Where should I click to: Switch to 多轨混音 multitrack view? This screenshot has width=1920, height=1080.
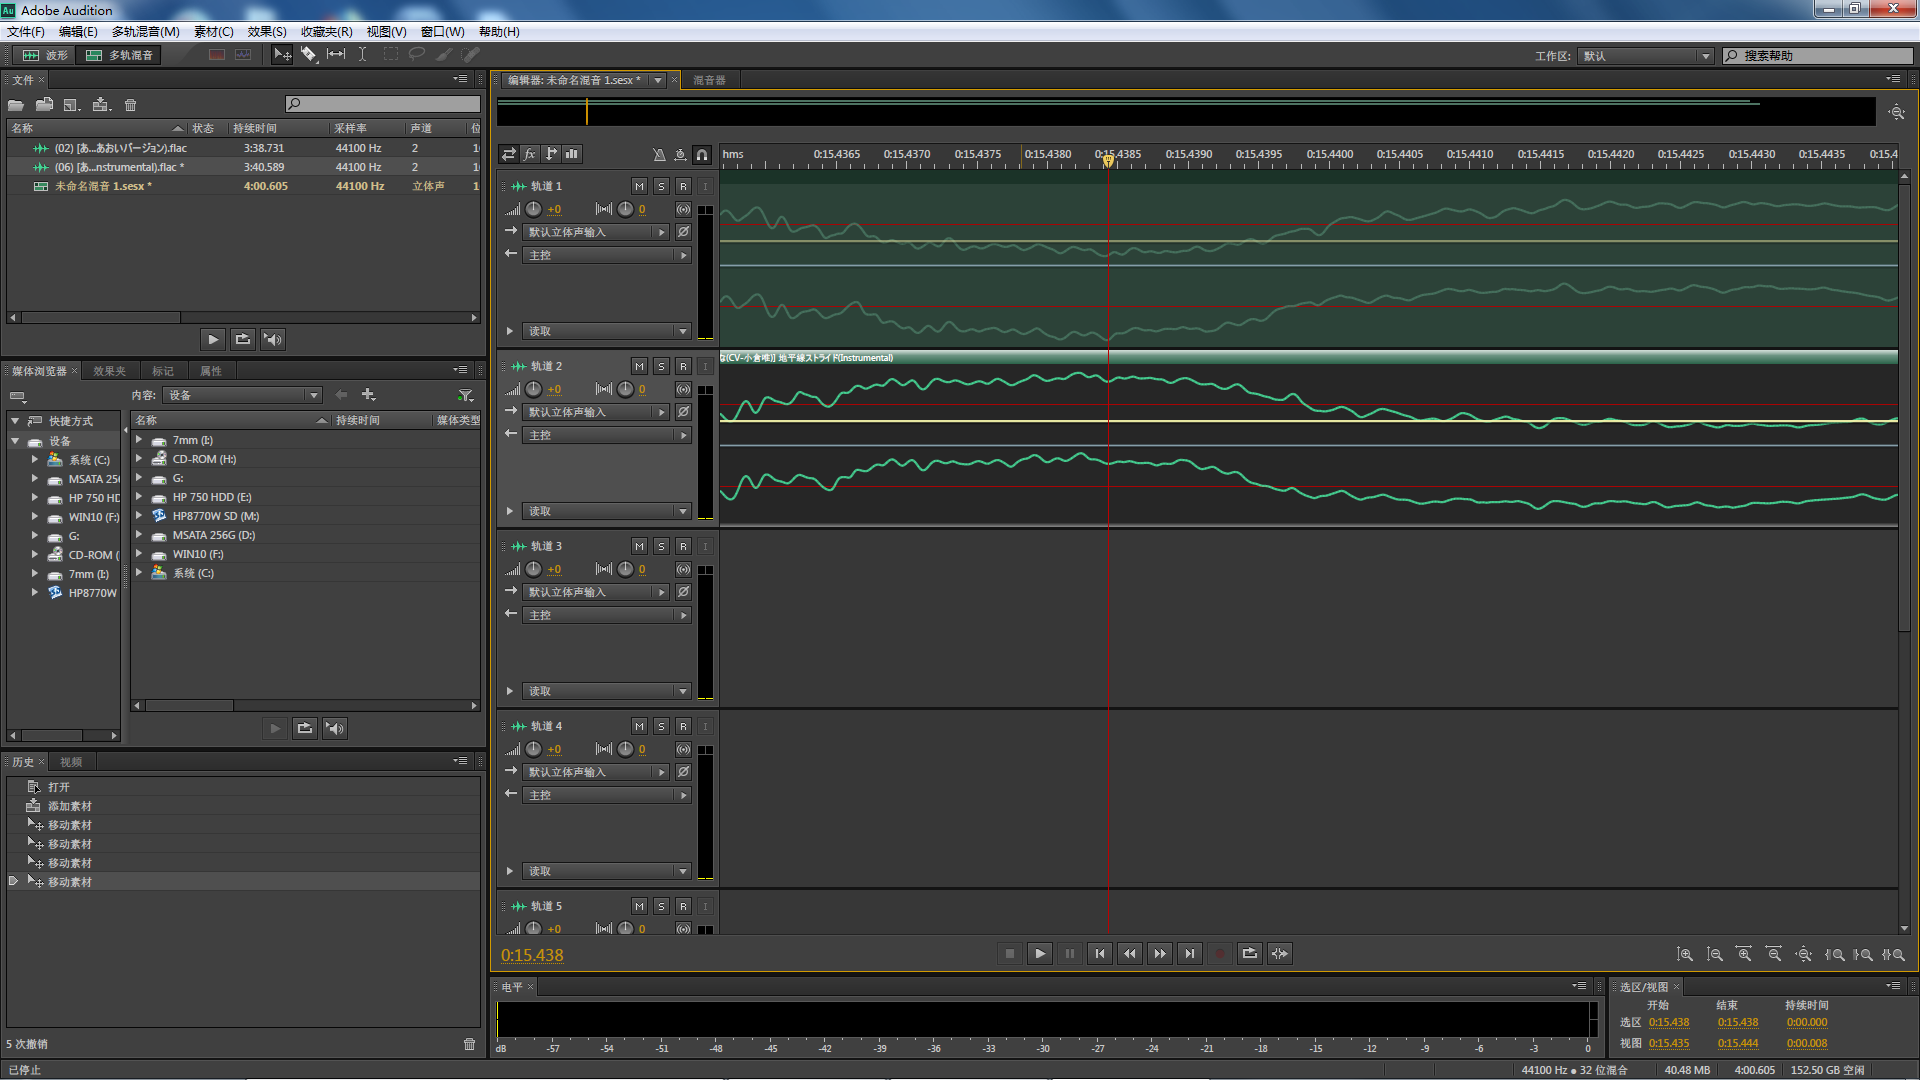pos(120,55)
